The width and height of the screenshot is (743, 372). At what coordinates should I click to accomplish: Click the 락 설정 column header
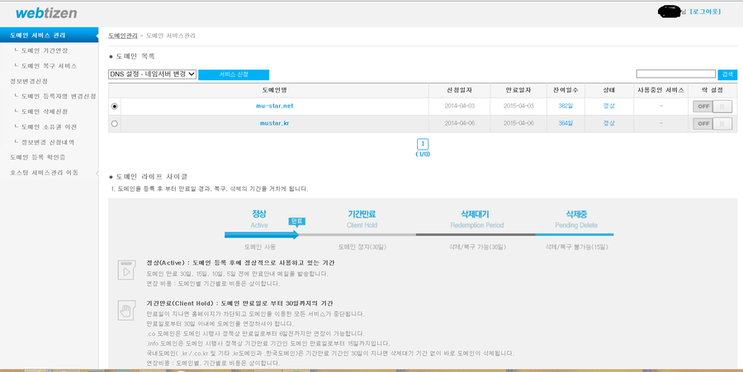pyautogui.click(x=712, y=90)
